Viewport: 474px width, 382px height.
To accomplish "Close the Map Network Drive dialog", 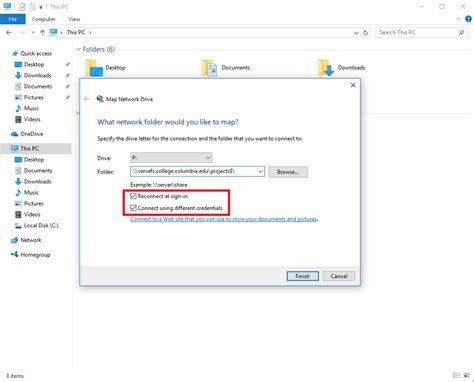I will (x=353, y=85).
